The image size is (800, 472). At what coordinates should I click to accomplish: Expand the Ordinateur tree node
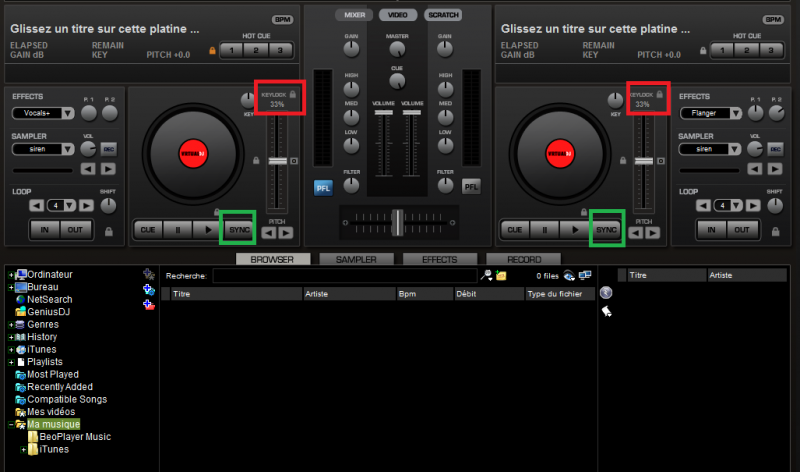click(x=11, y=275)
